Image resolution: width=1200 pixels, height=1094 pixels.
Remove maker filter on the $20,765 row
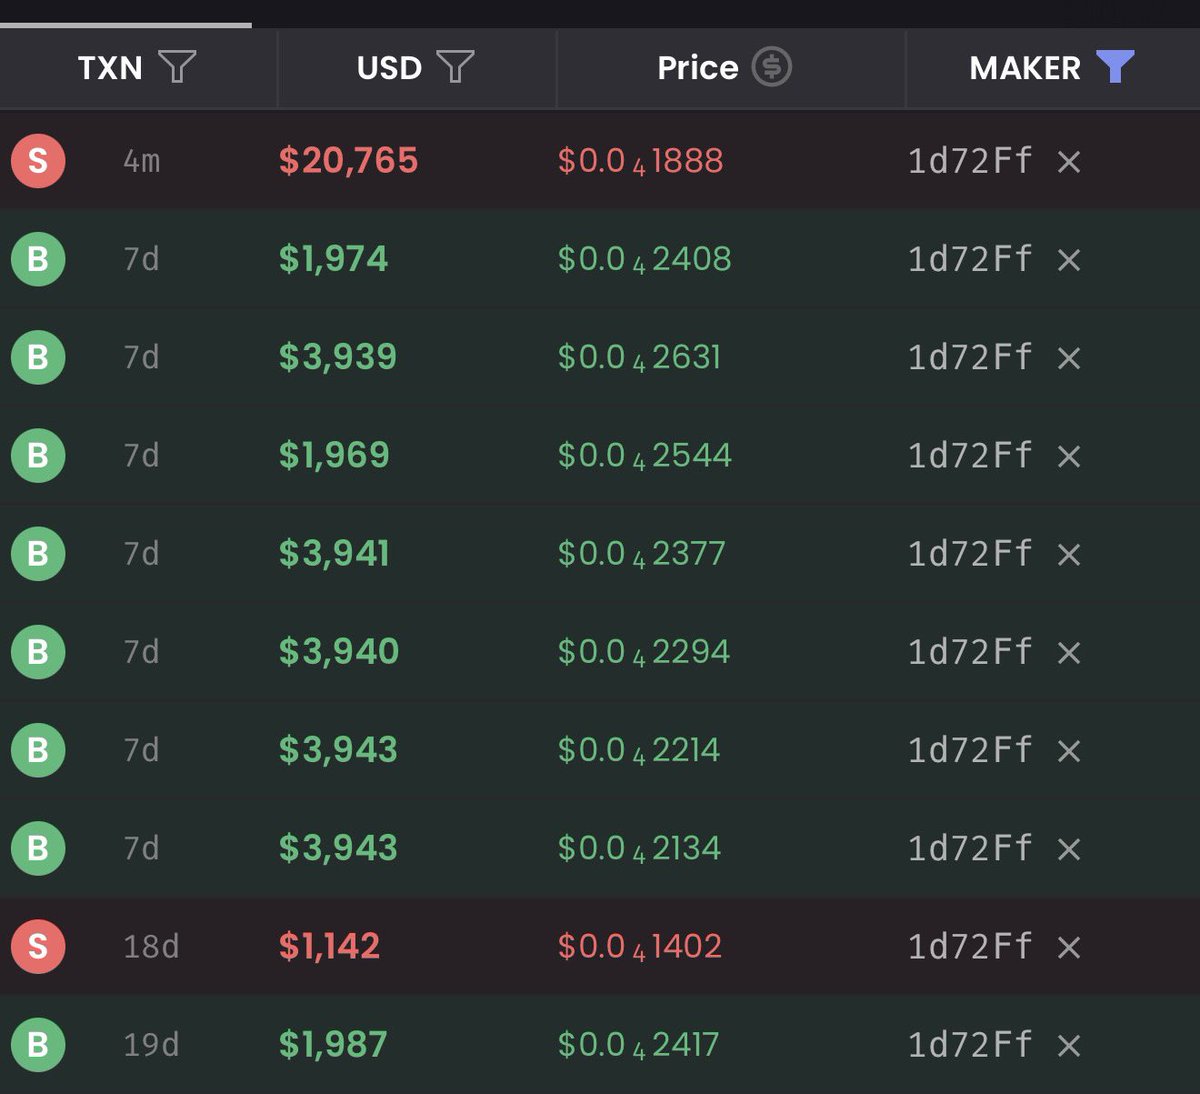(x=1069, y=161)
